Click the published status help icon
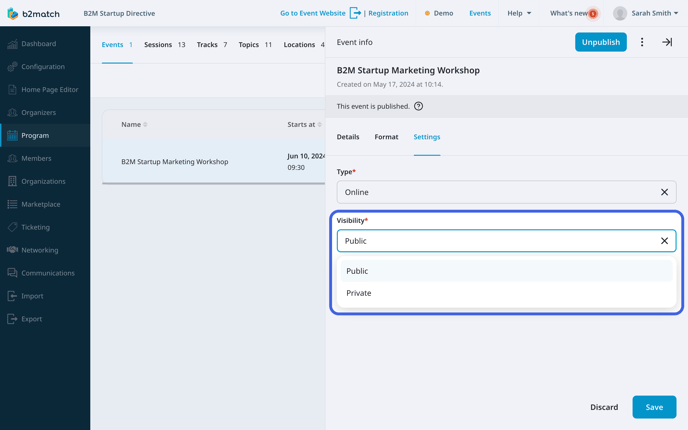The width and height of the screenshot is (688, 430). (x=419, y=106)
